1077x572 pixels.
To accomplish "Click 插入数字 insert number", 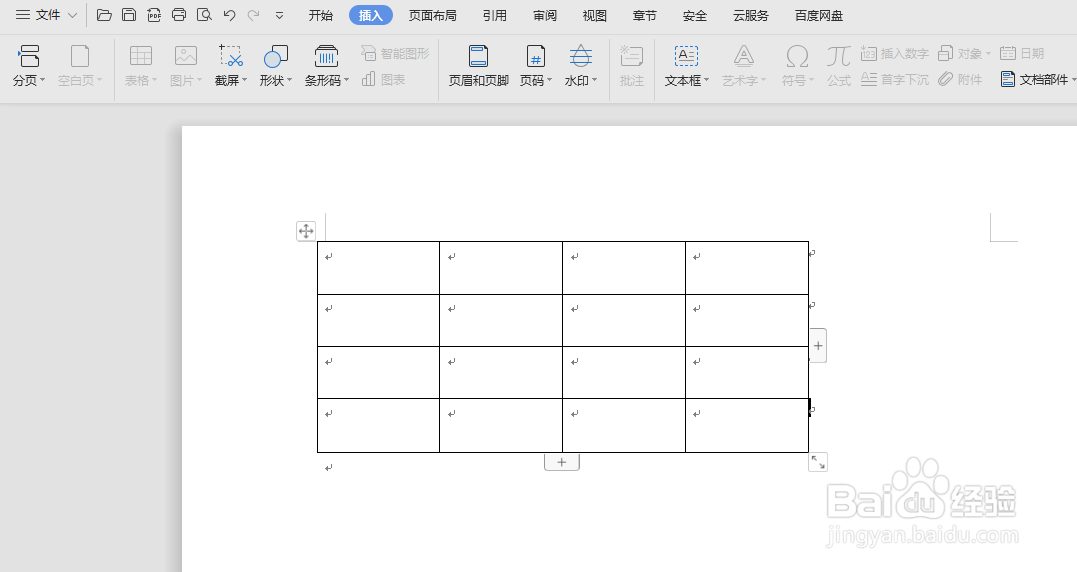I will [895, 54].
